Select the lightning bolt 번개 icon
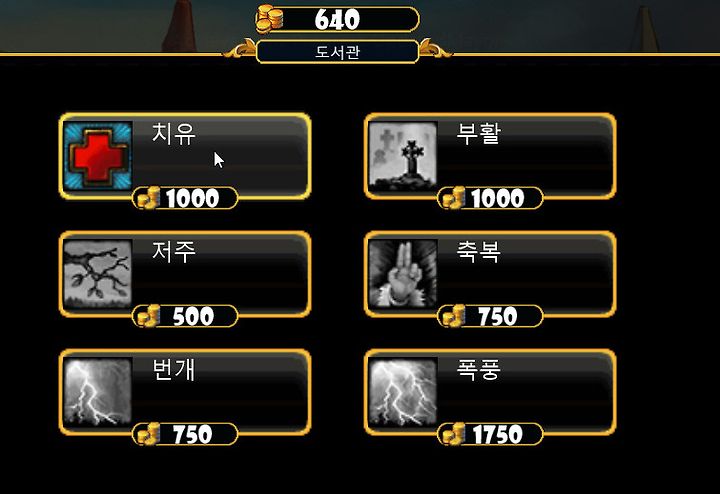Viewport: 720px width, 494px height. click(x=98, y=392)
